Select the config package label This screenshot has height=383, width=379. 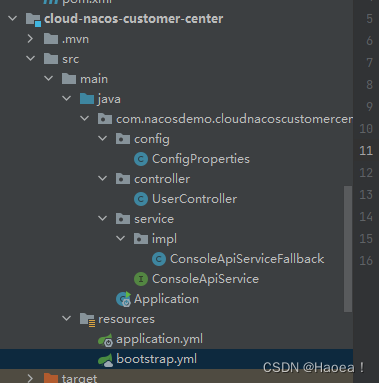click(152, 139)
